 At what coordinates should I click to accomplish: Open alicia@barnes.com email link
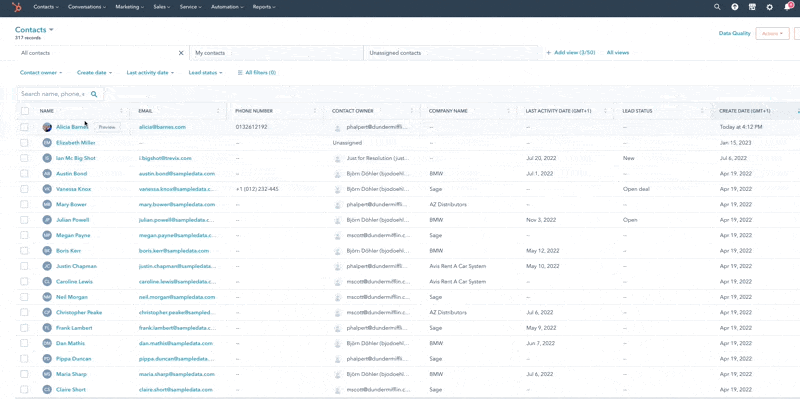pos(162,127)
